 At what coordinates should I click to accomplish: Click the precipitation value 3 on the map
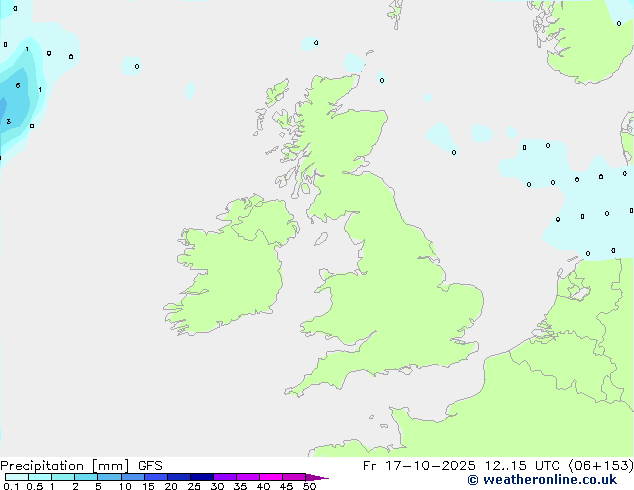coord(8,121)
